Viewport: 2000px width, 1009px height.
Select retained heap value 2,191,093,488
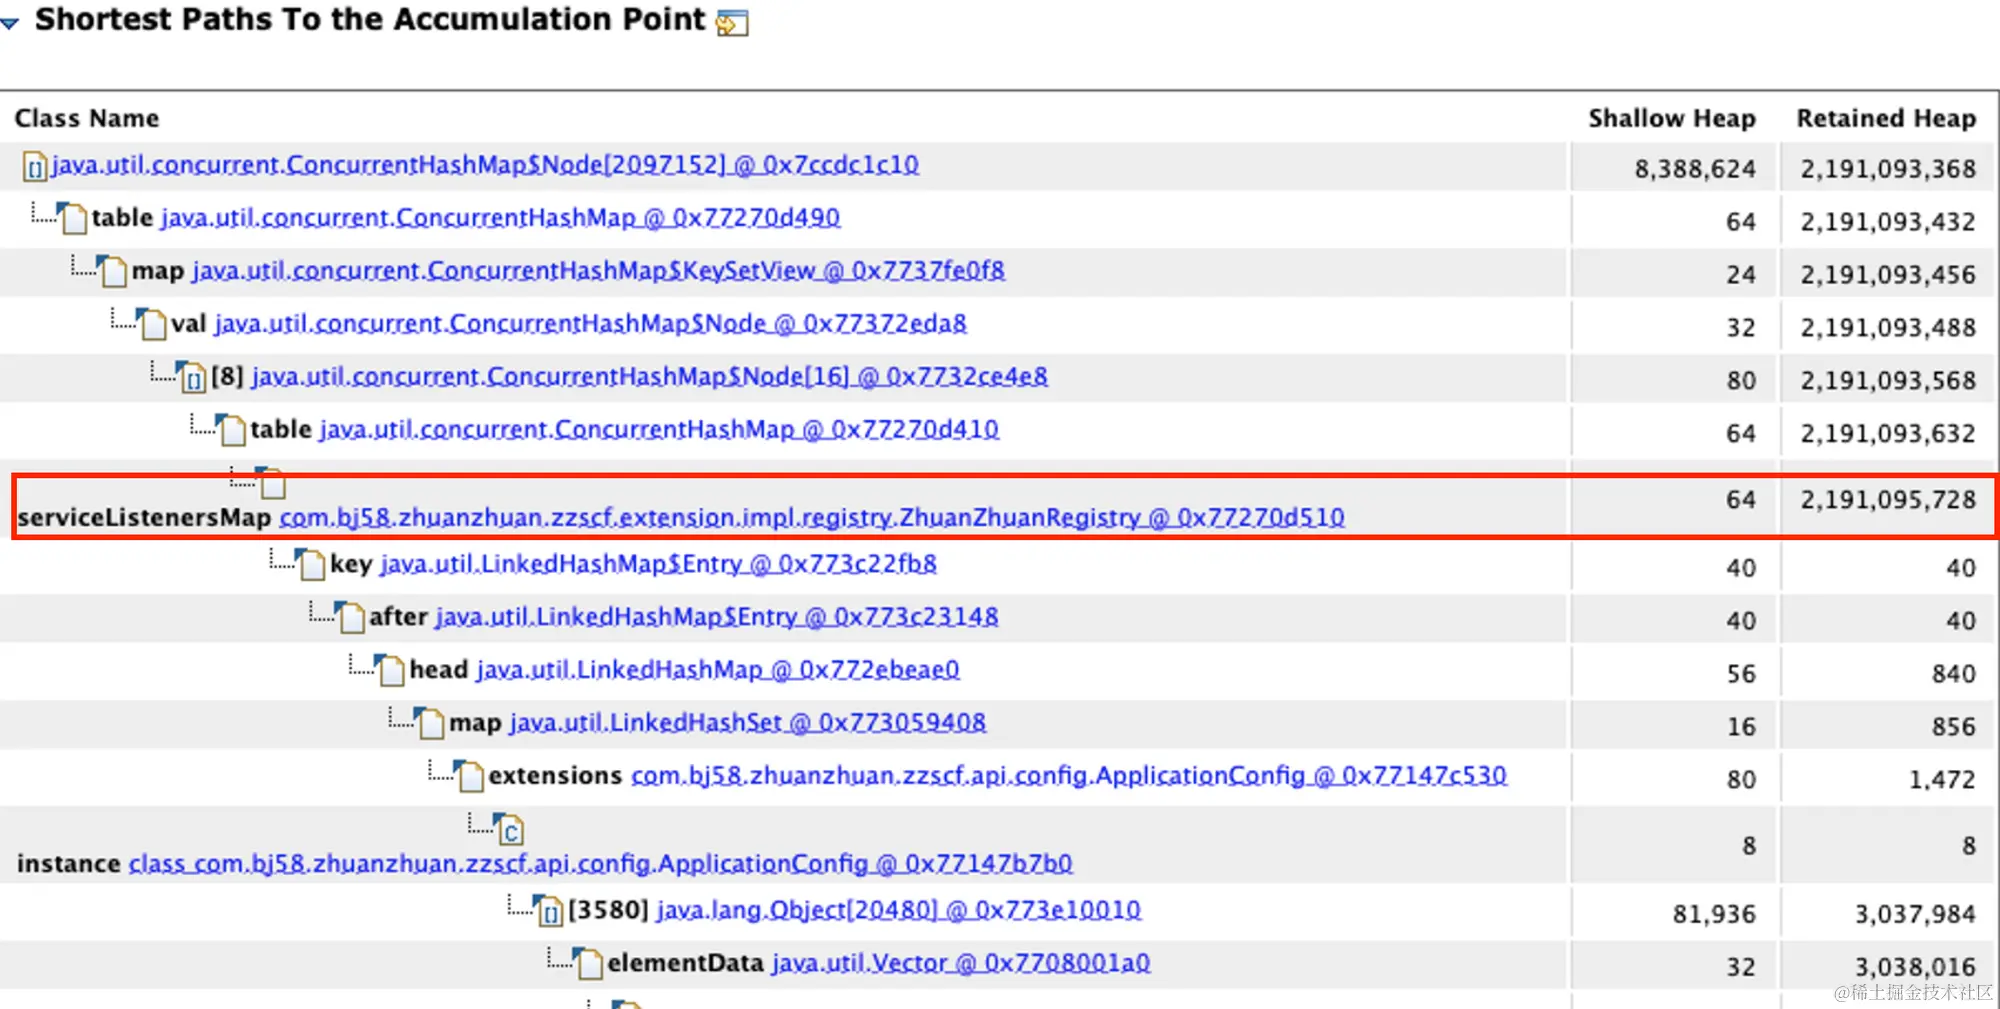pyautogui.click(x=1888, y=328)
